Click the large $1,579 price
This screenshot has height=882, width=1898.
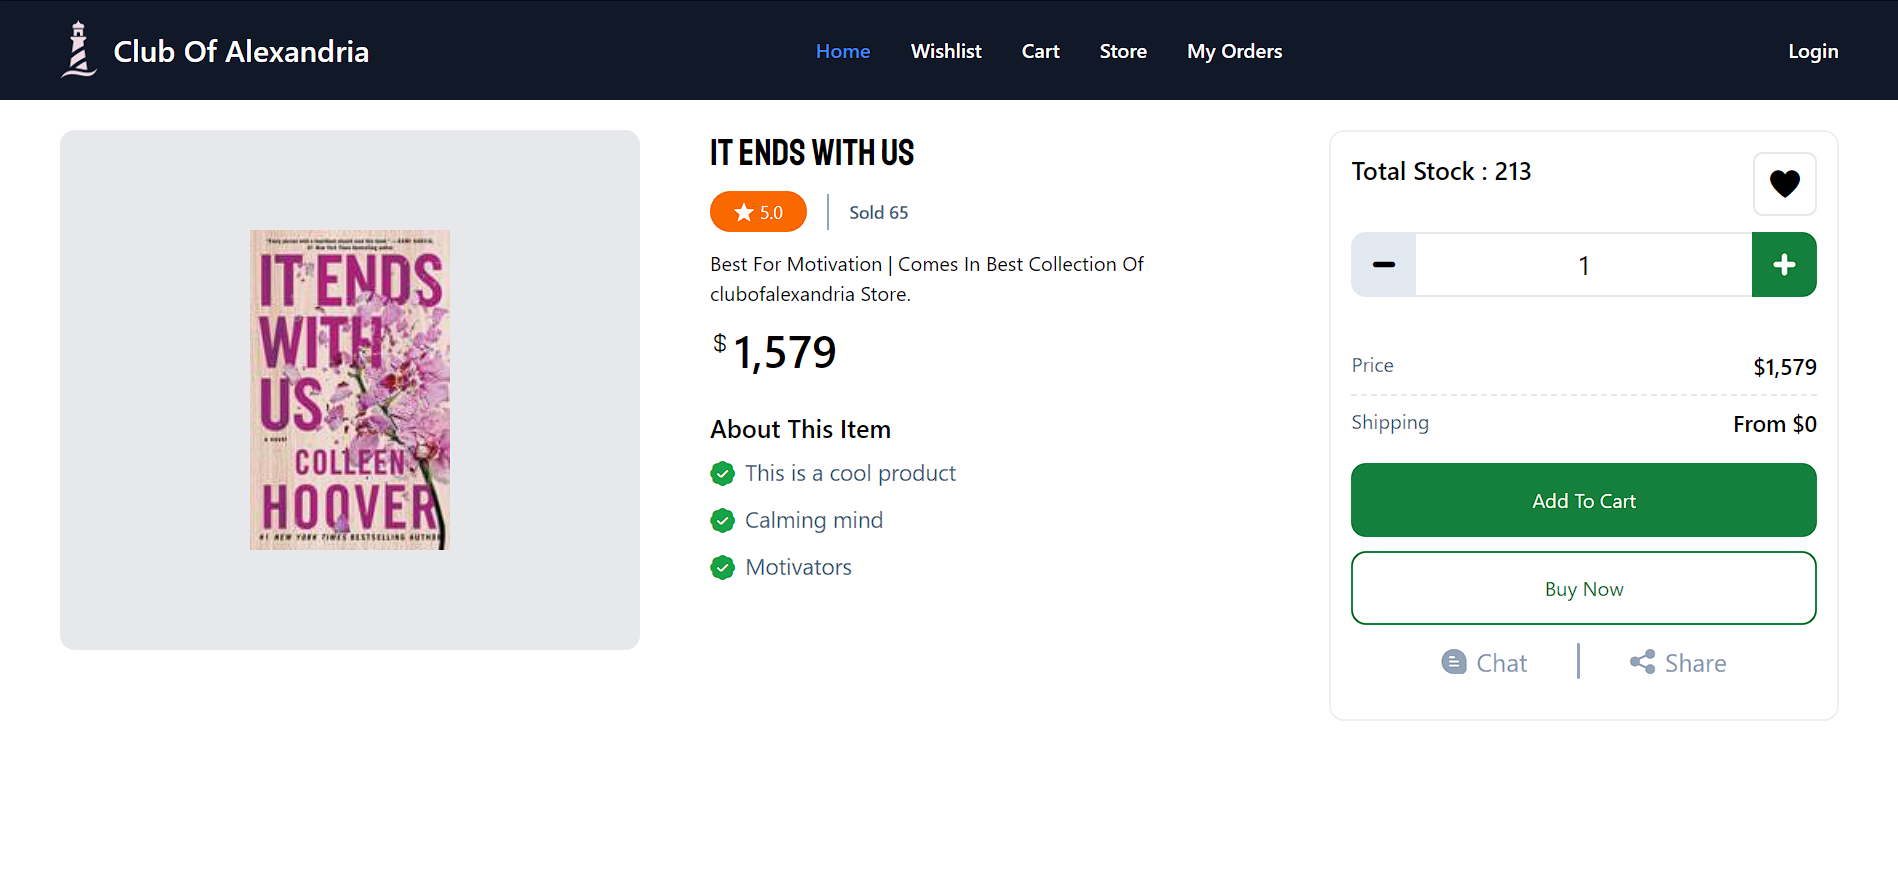coord(775,352)
